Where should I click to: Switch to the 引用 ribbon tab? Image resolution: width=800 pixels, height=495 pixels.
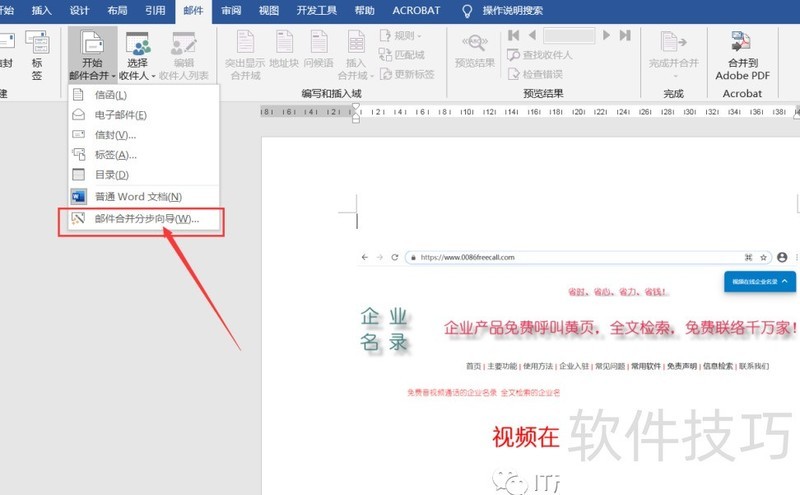(155, 10)
